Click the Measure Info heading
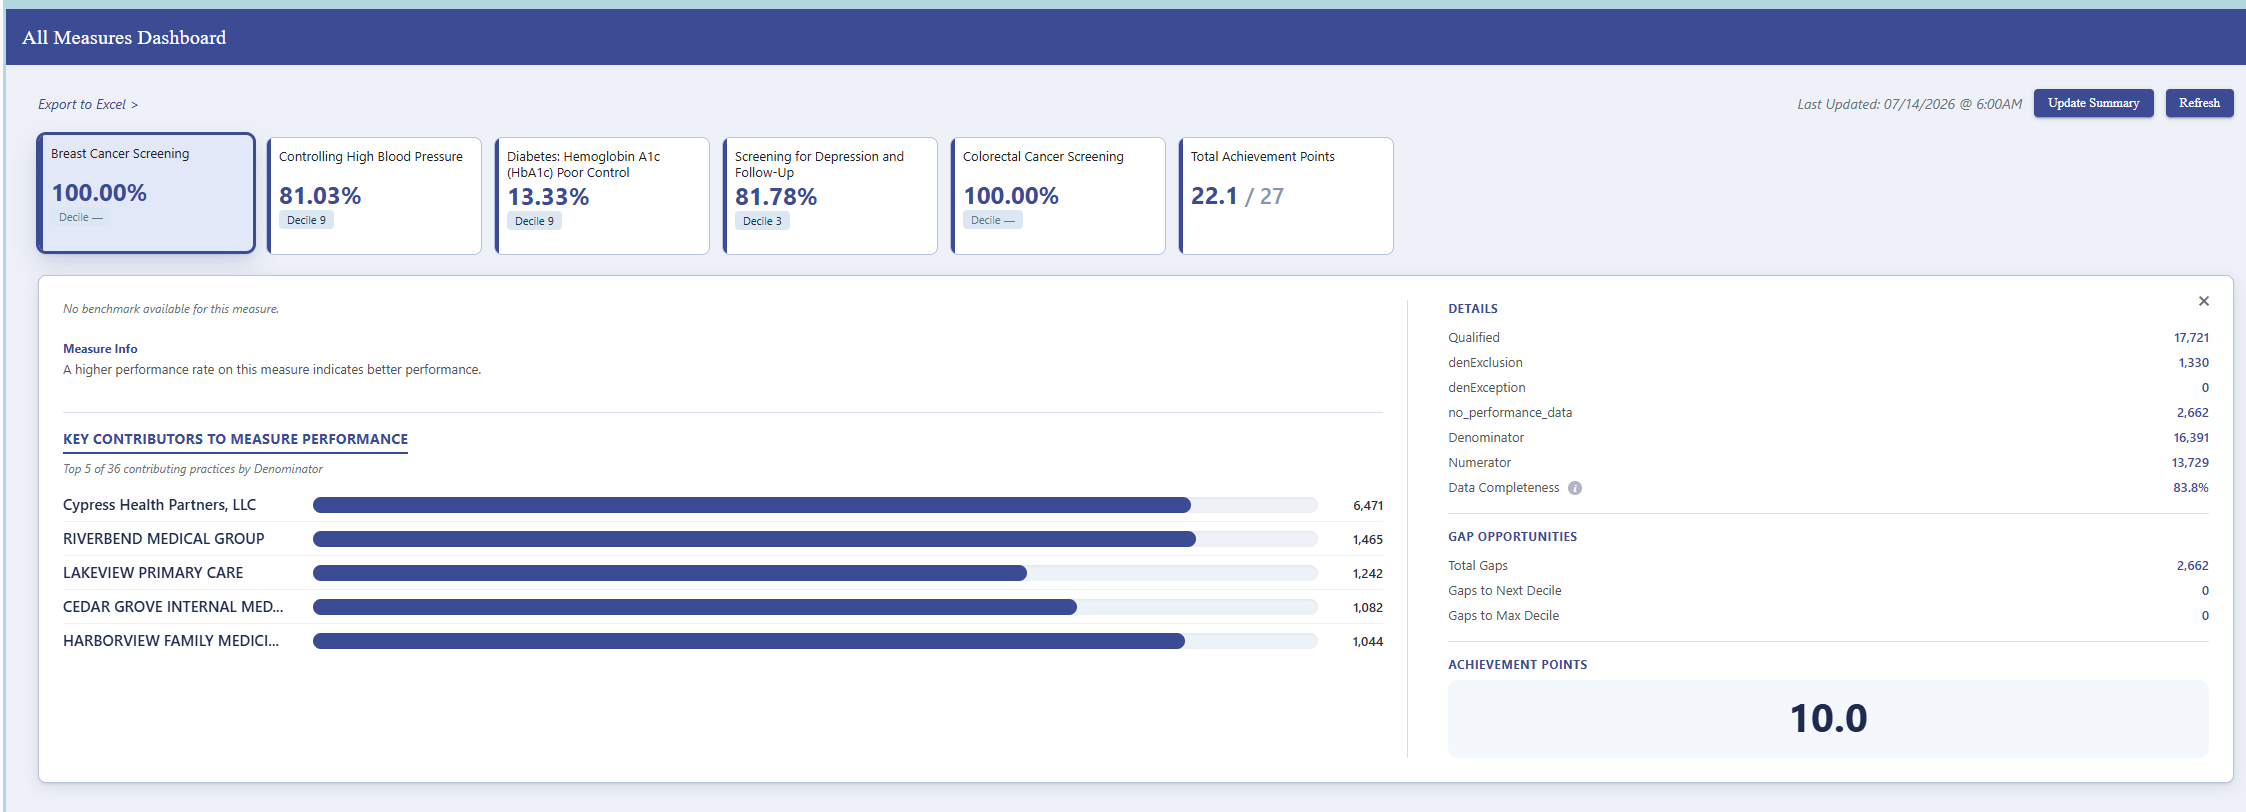 [100, 349]
